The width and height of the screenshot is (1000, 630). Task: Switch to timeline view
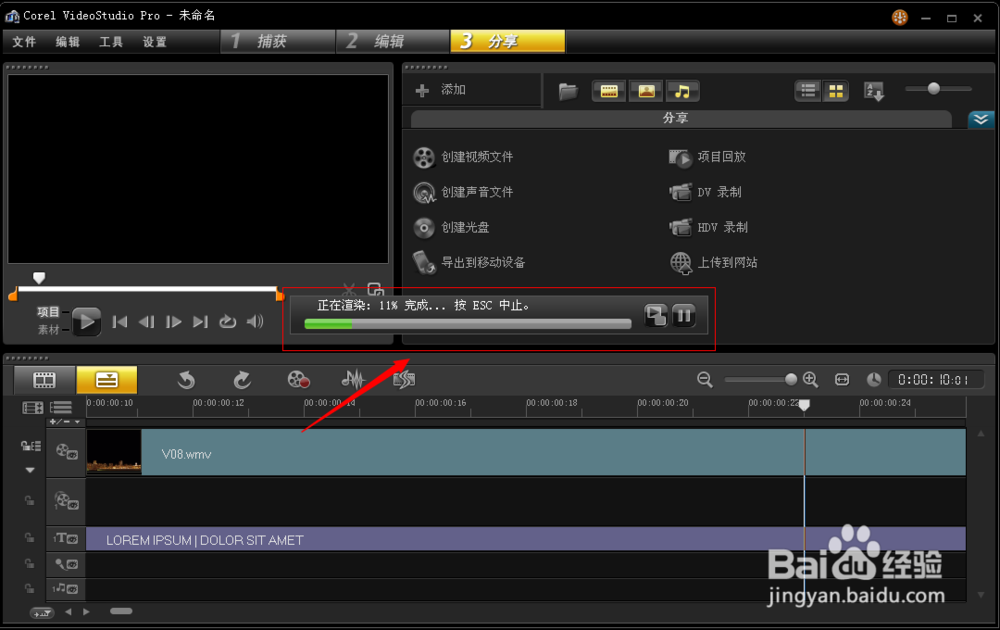coord(107,380)
